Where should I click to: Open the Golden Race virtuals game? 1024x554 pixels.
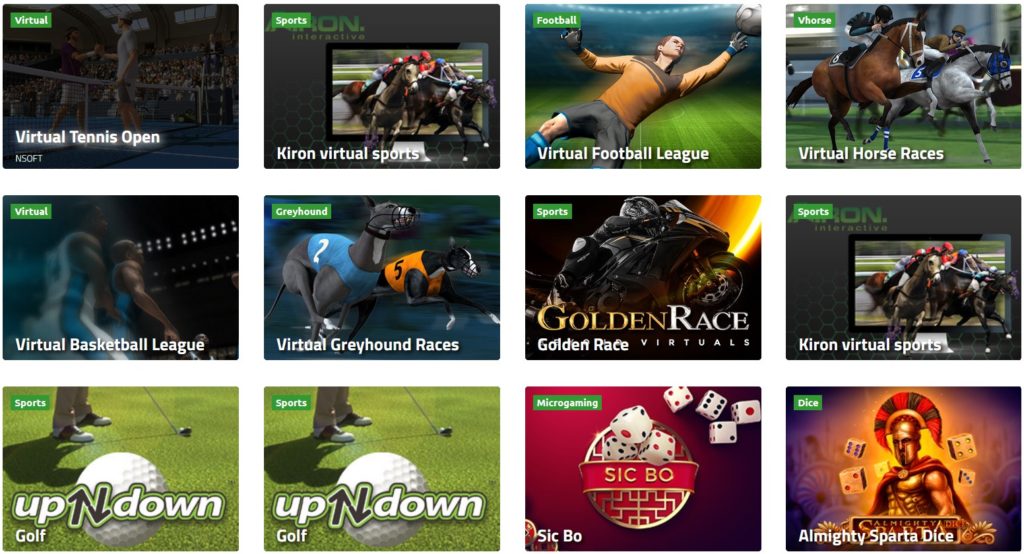(643, 278)
